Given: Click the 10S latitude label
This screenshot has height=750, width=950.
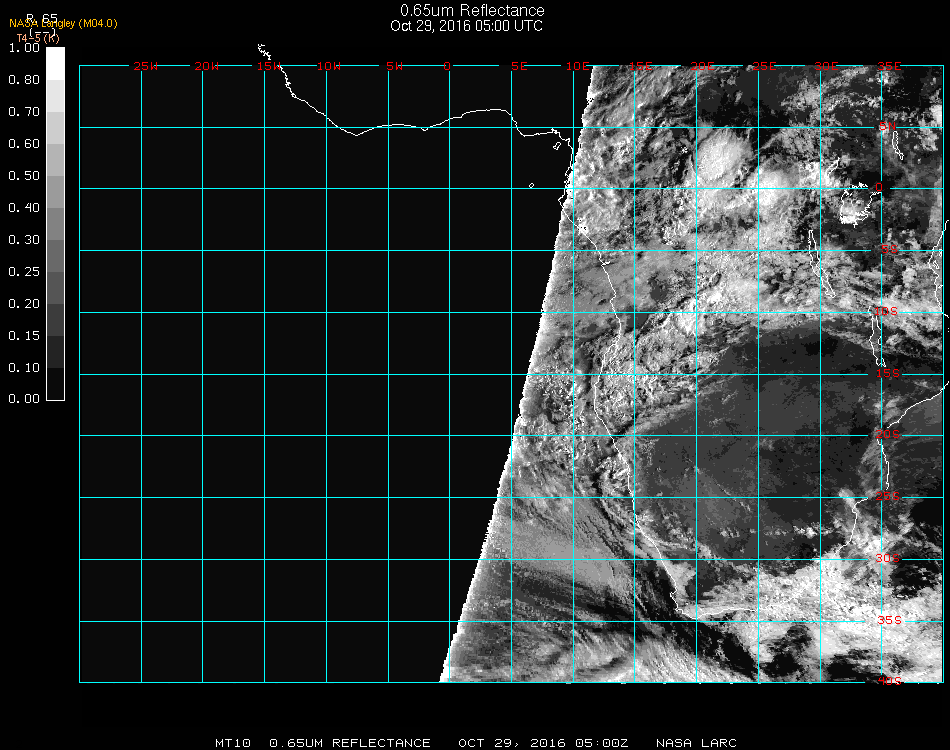Looking at the screenshot, I should 886,311.
